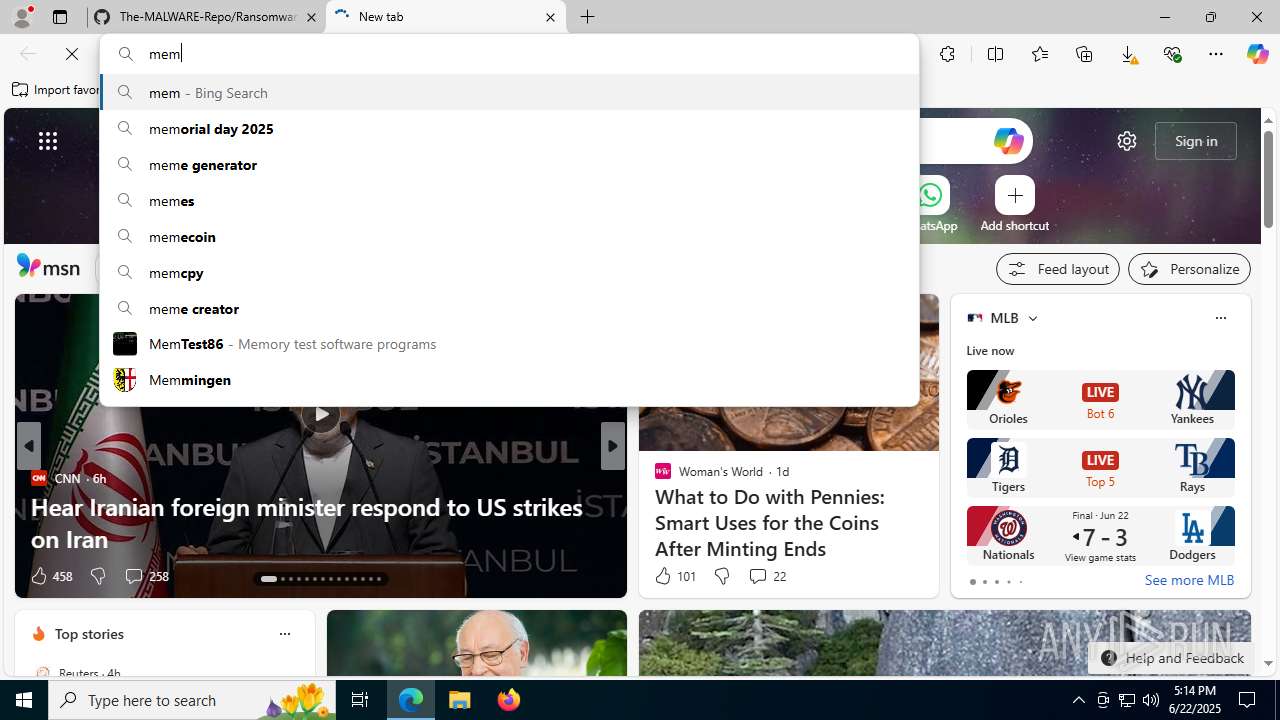The height and width of the screenshot is (720, 1280).
Task: Open the apps grid launcher
Action: 48,141
